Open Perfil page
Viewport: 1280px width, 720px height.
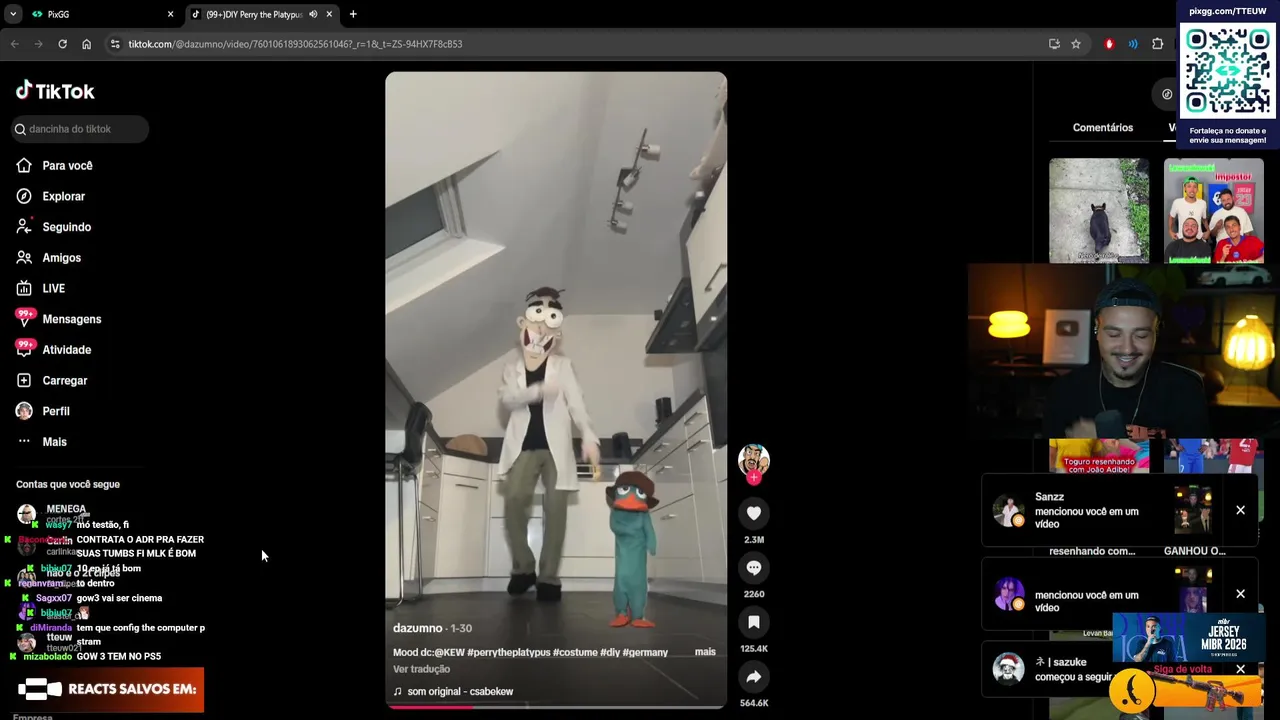[43, 411]
